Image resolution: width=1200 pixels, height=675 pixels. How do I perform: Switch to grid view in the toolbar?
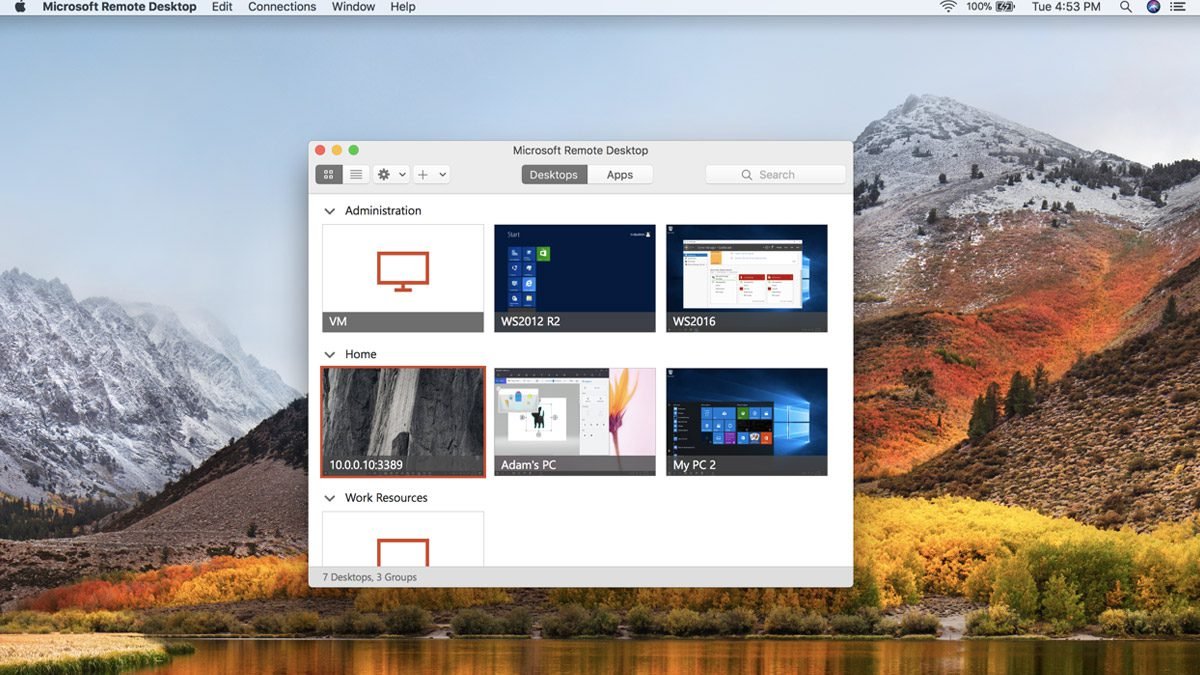tap(329, 174)
